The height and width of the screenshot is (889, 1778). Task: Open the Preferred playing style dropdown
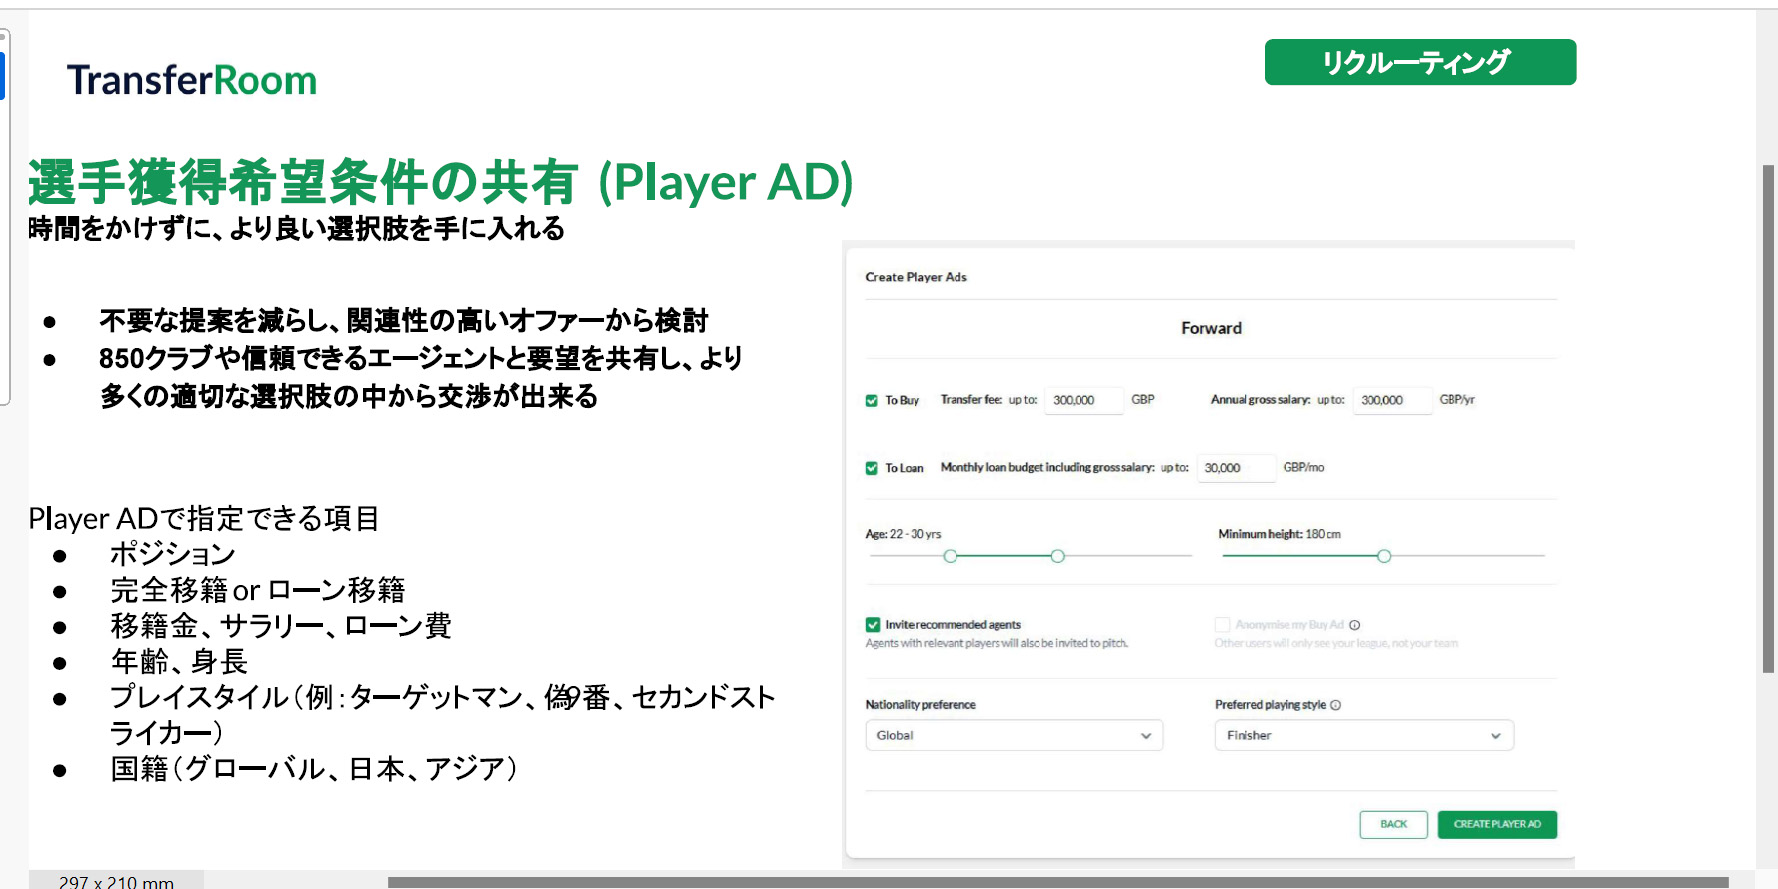1364,735
